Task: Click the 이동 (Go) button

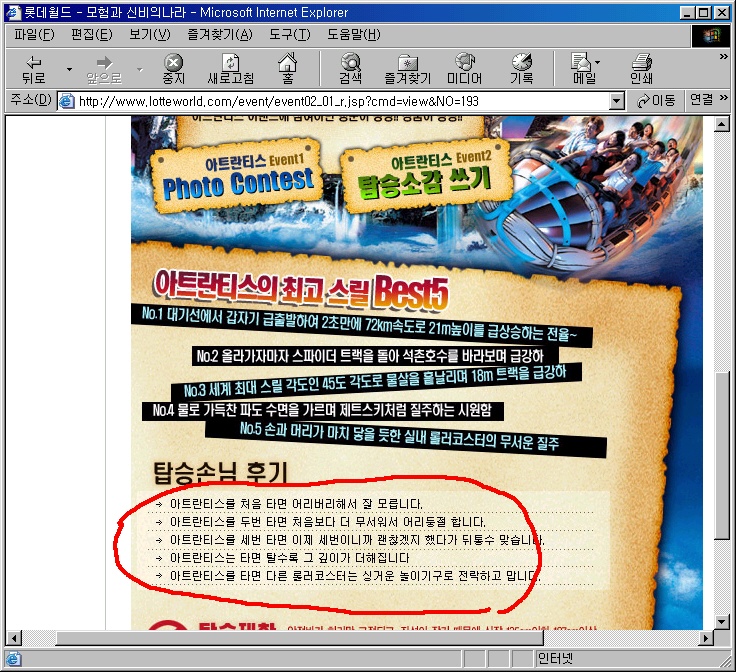Action: pyautogui.click(x=656, y=100)
